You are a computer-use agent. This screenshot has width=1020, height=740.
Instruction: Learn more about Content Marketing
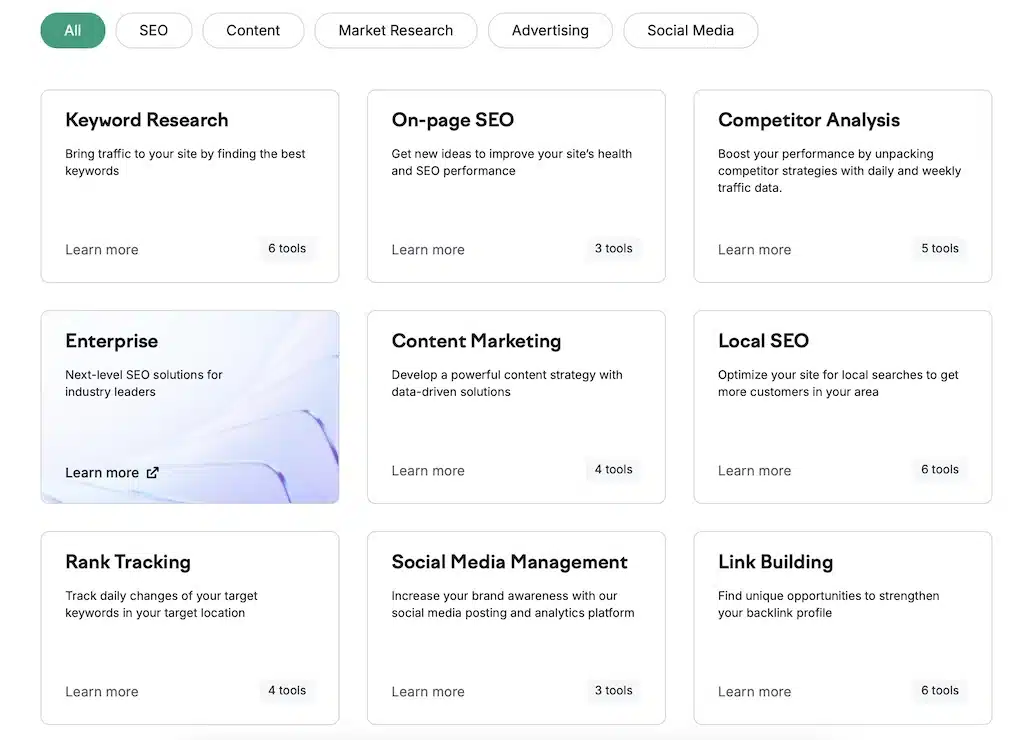[x=428, y=470]
